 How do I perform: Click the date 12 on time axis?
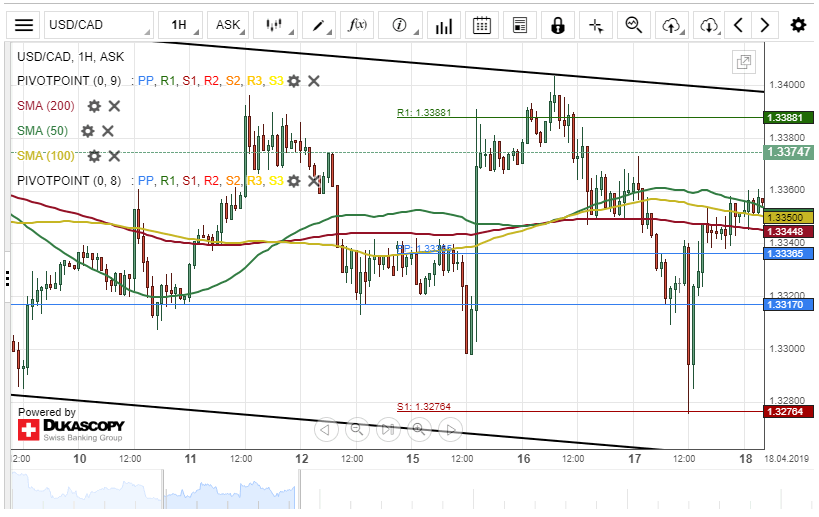pos(301,459)
